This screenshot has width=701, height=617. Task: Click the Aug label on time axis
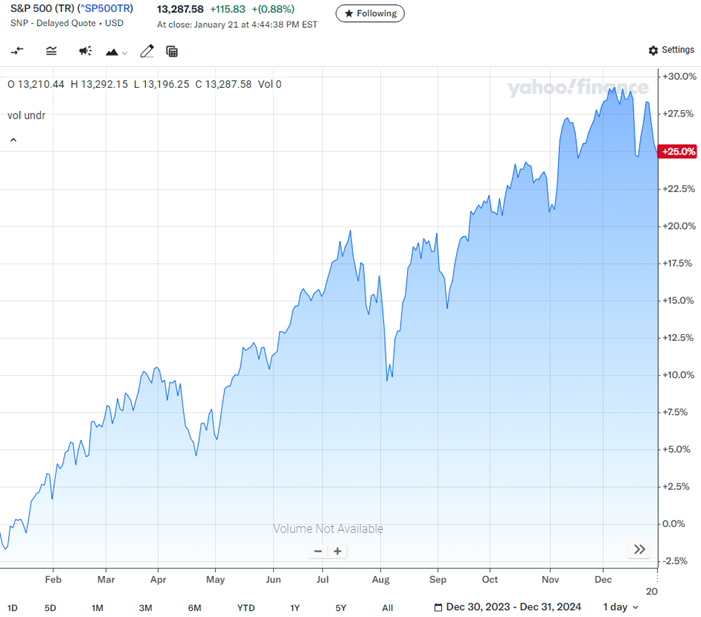click(380, 579)
